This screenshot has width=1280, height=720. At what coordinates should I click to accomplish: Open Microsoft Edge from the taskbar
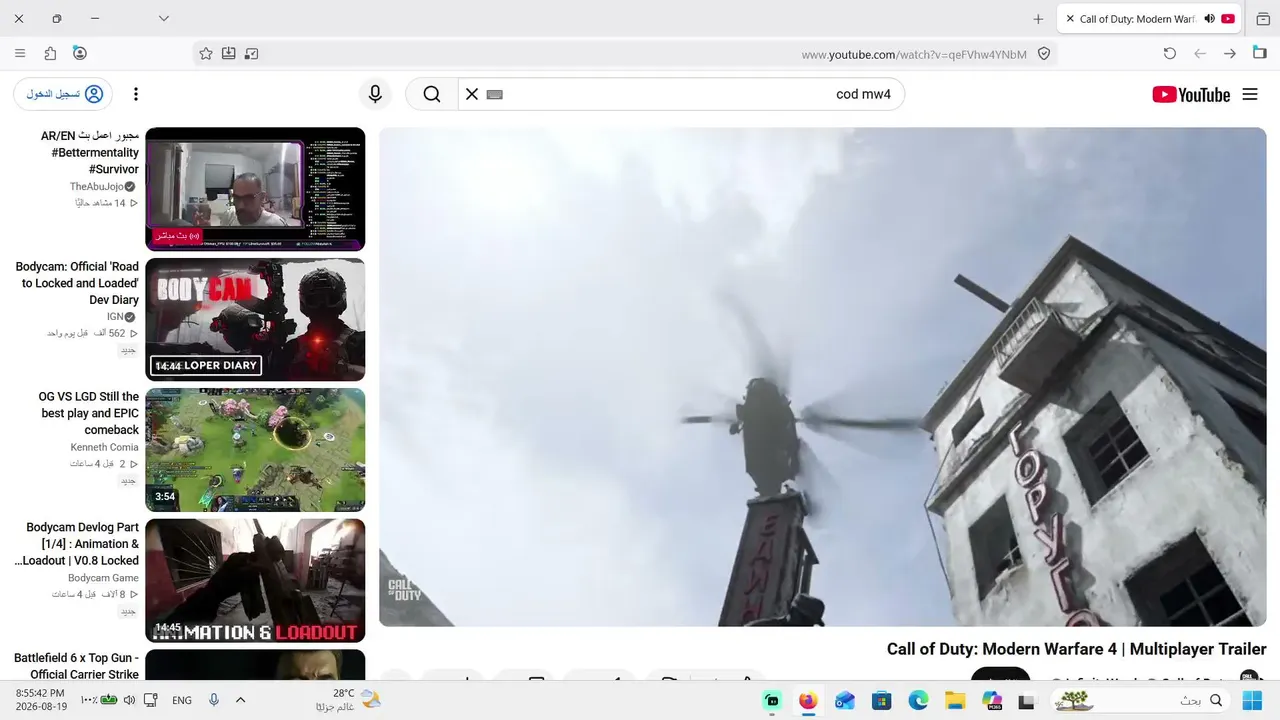pos(918,701)
